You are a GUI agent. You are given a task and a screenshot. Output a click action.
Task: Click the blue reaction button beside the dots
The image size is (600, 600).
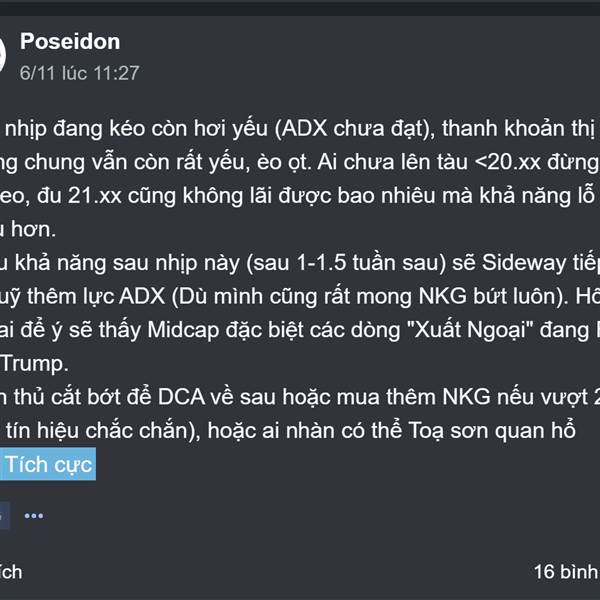point(4,516)
